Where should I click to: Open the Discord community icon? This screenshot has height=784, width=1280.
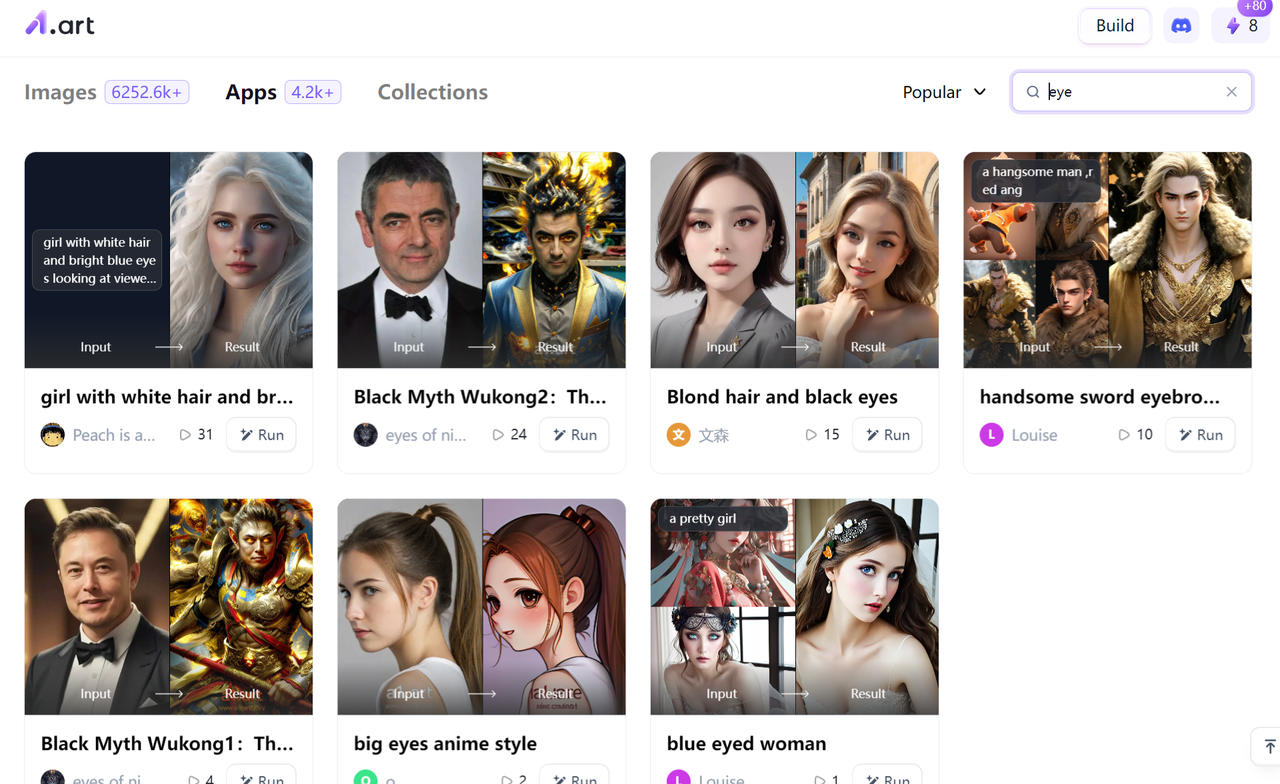1181,26
